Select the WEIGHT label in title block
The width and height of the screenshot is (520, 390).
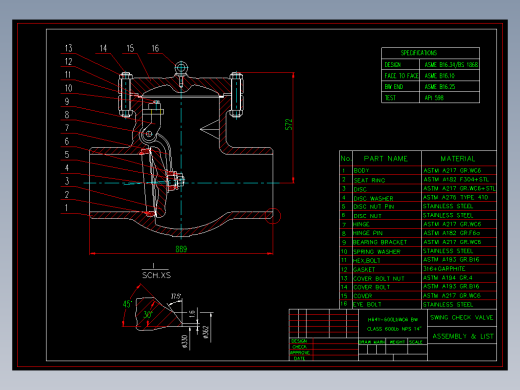(397, 342)
